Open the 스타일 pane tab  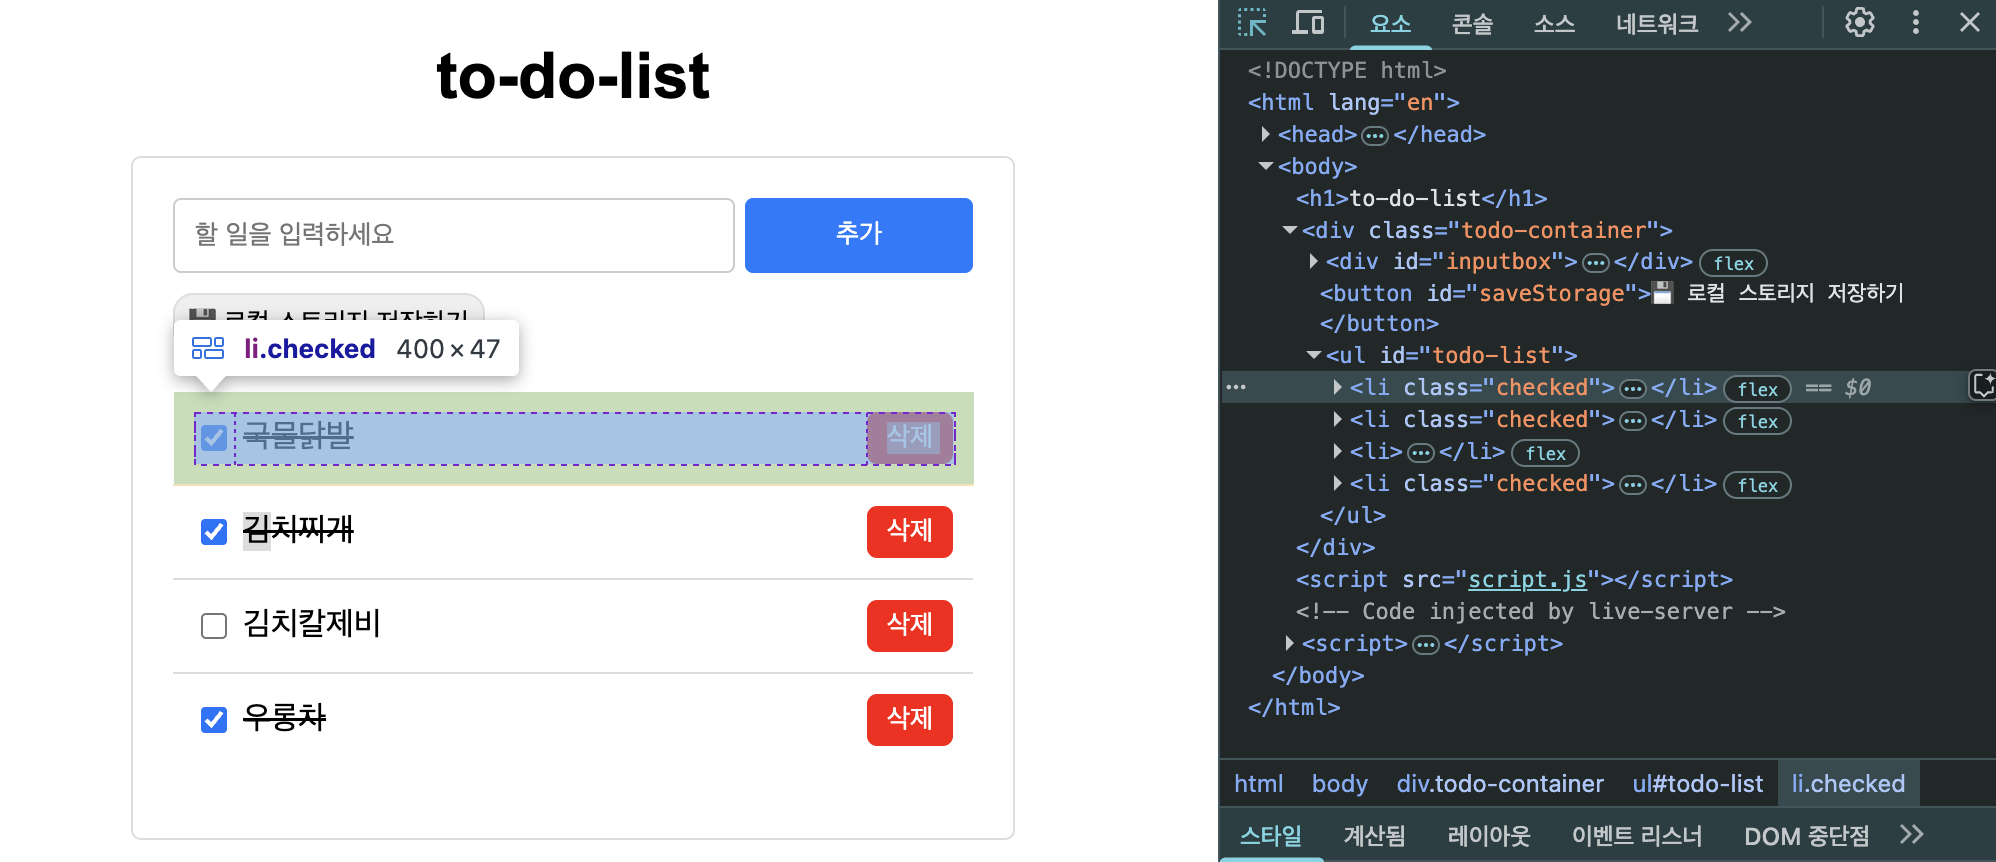tap(1271, 835)
